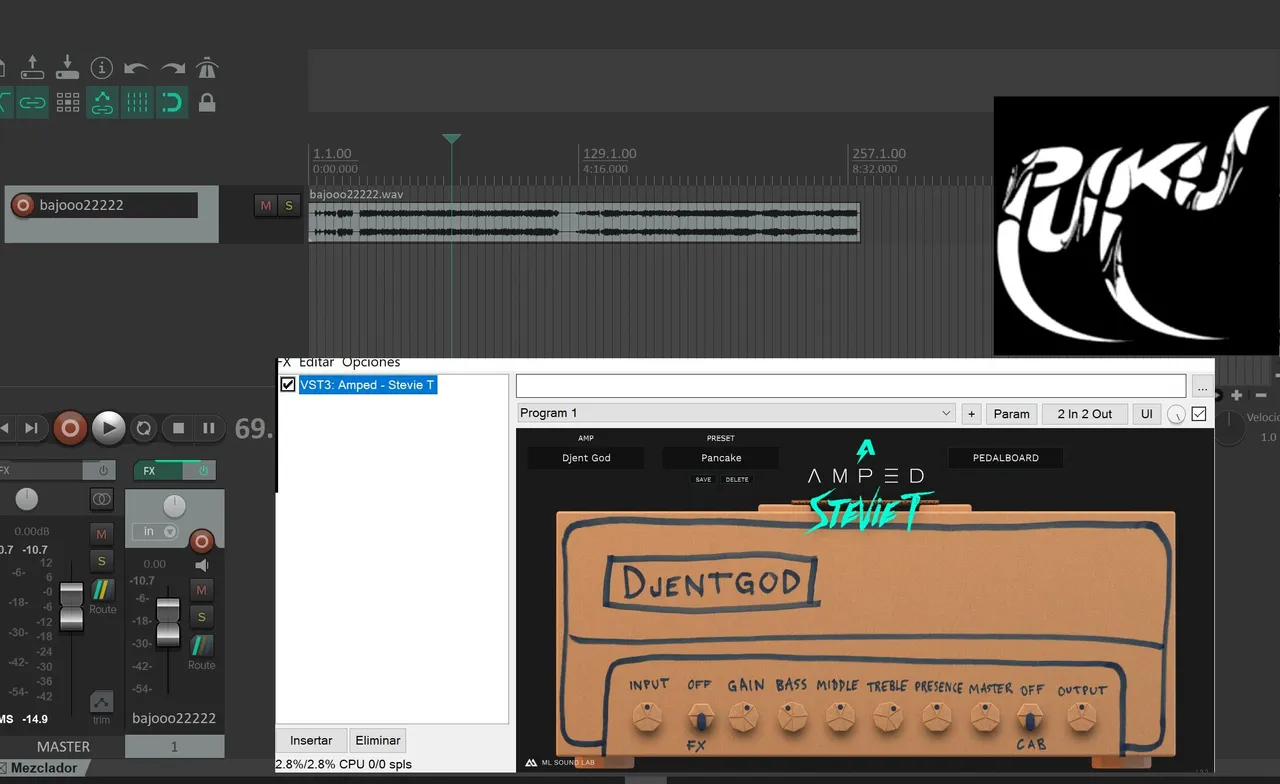Arm record on bajooo22222 track panel
This screenshot has height=784, width=1280.
click(22, 205)
